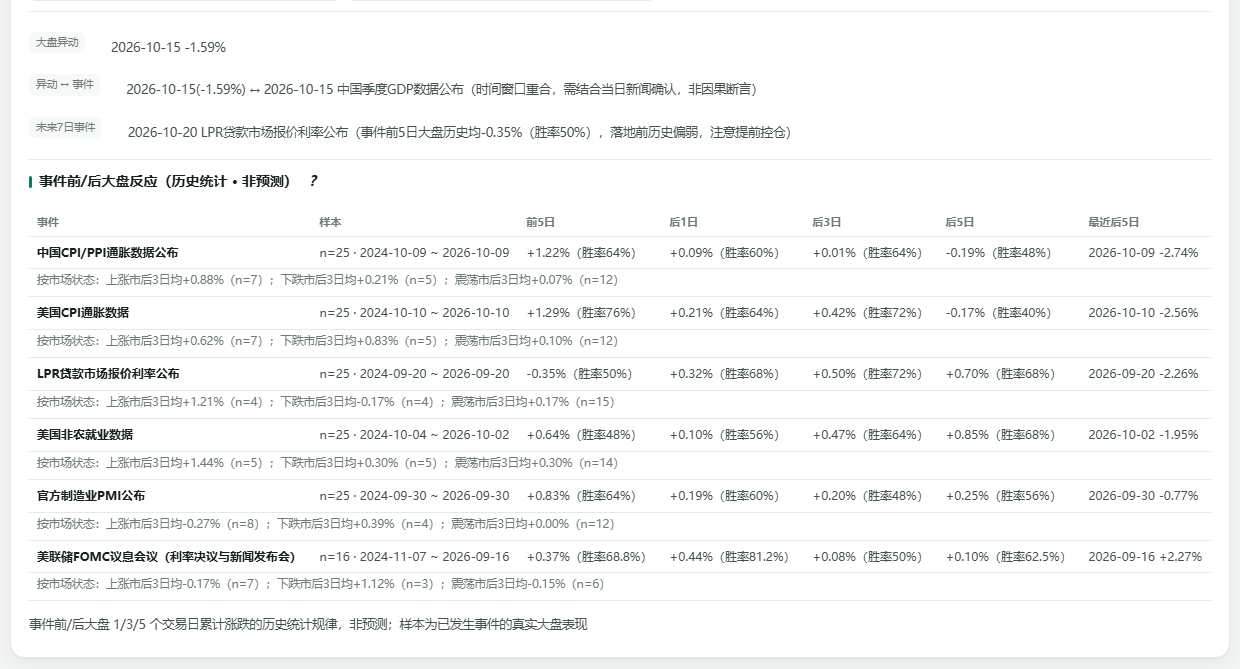Click the 后5日 column header

[960, 222]
